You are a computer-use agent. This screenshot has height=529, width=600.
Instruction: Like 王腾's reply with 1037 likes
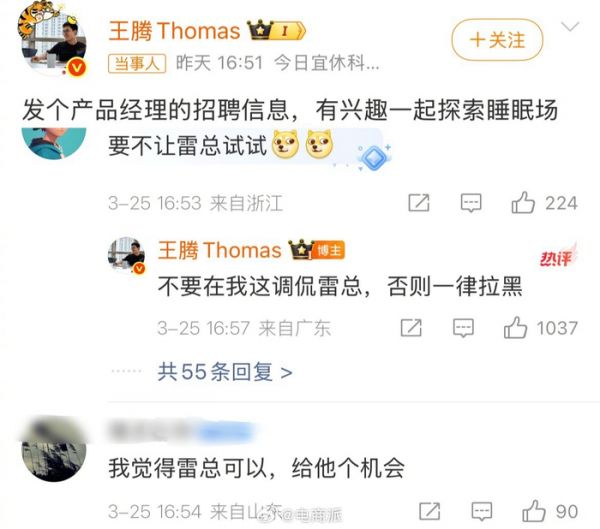click(x=515, y=328)
